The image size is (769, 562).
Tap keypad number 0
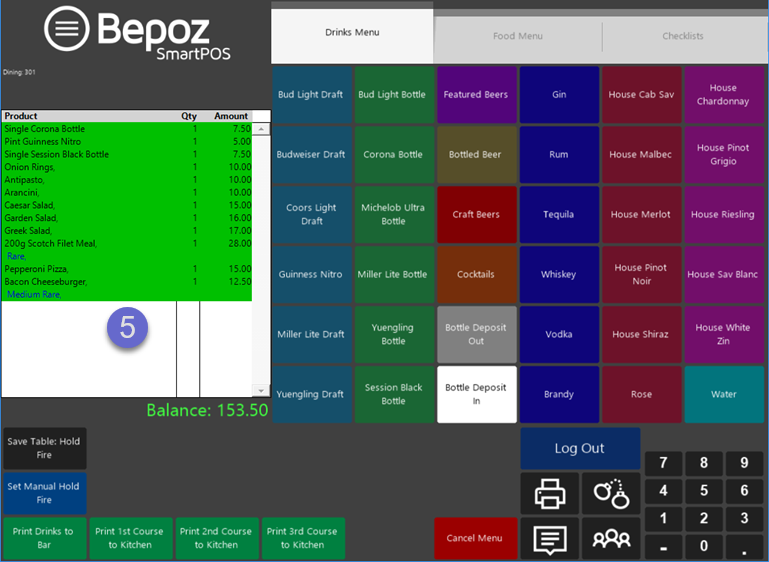[x=704, y=546]
